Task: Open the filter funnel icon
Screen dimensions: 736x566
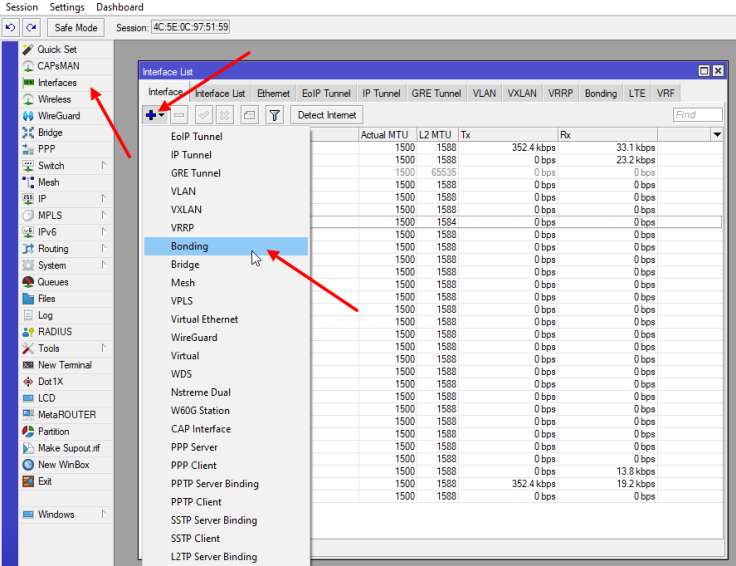Action: pos(274,115)
